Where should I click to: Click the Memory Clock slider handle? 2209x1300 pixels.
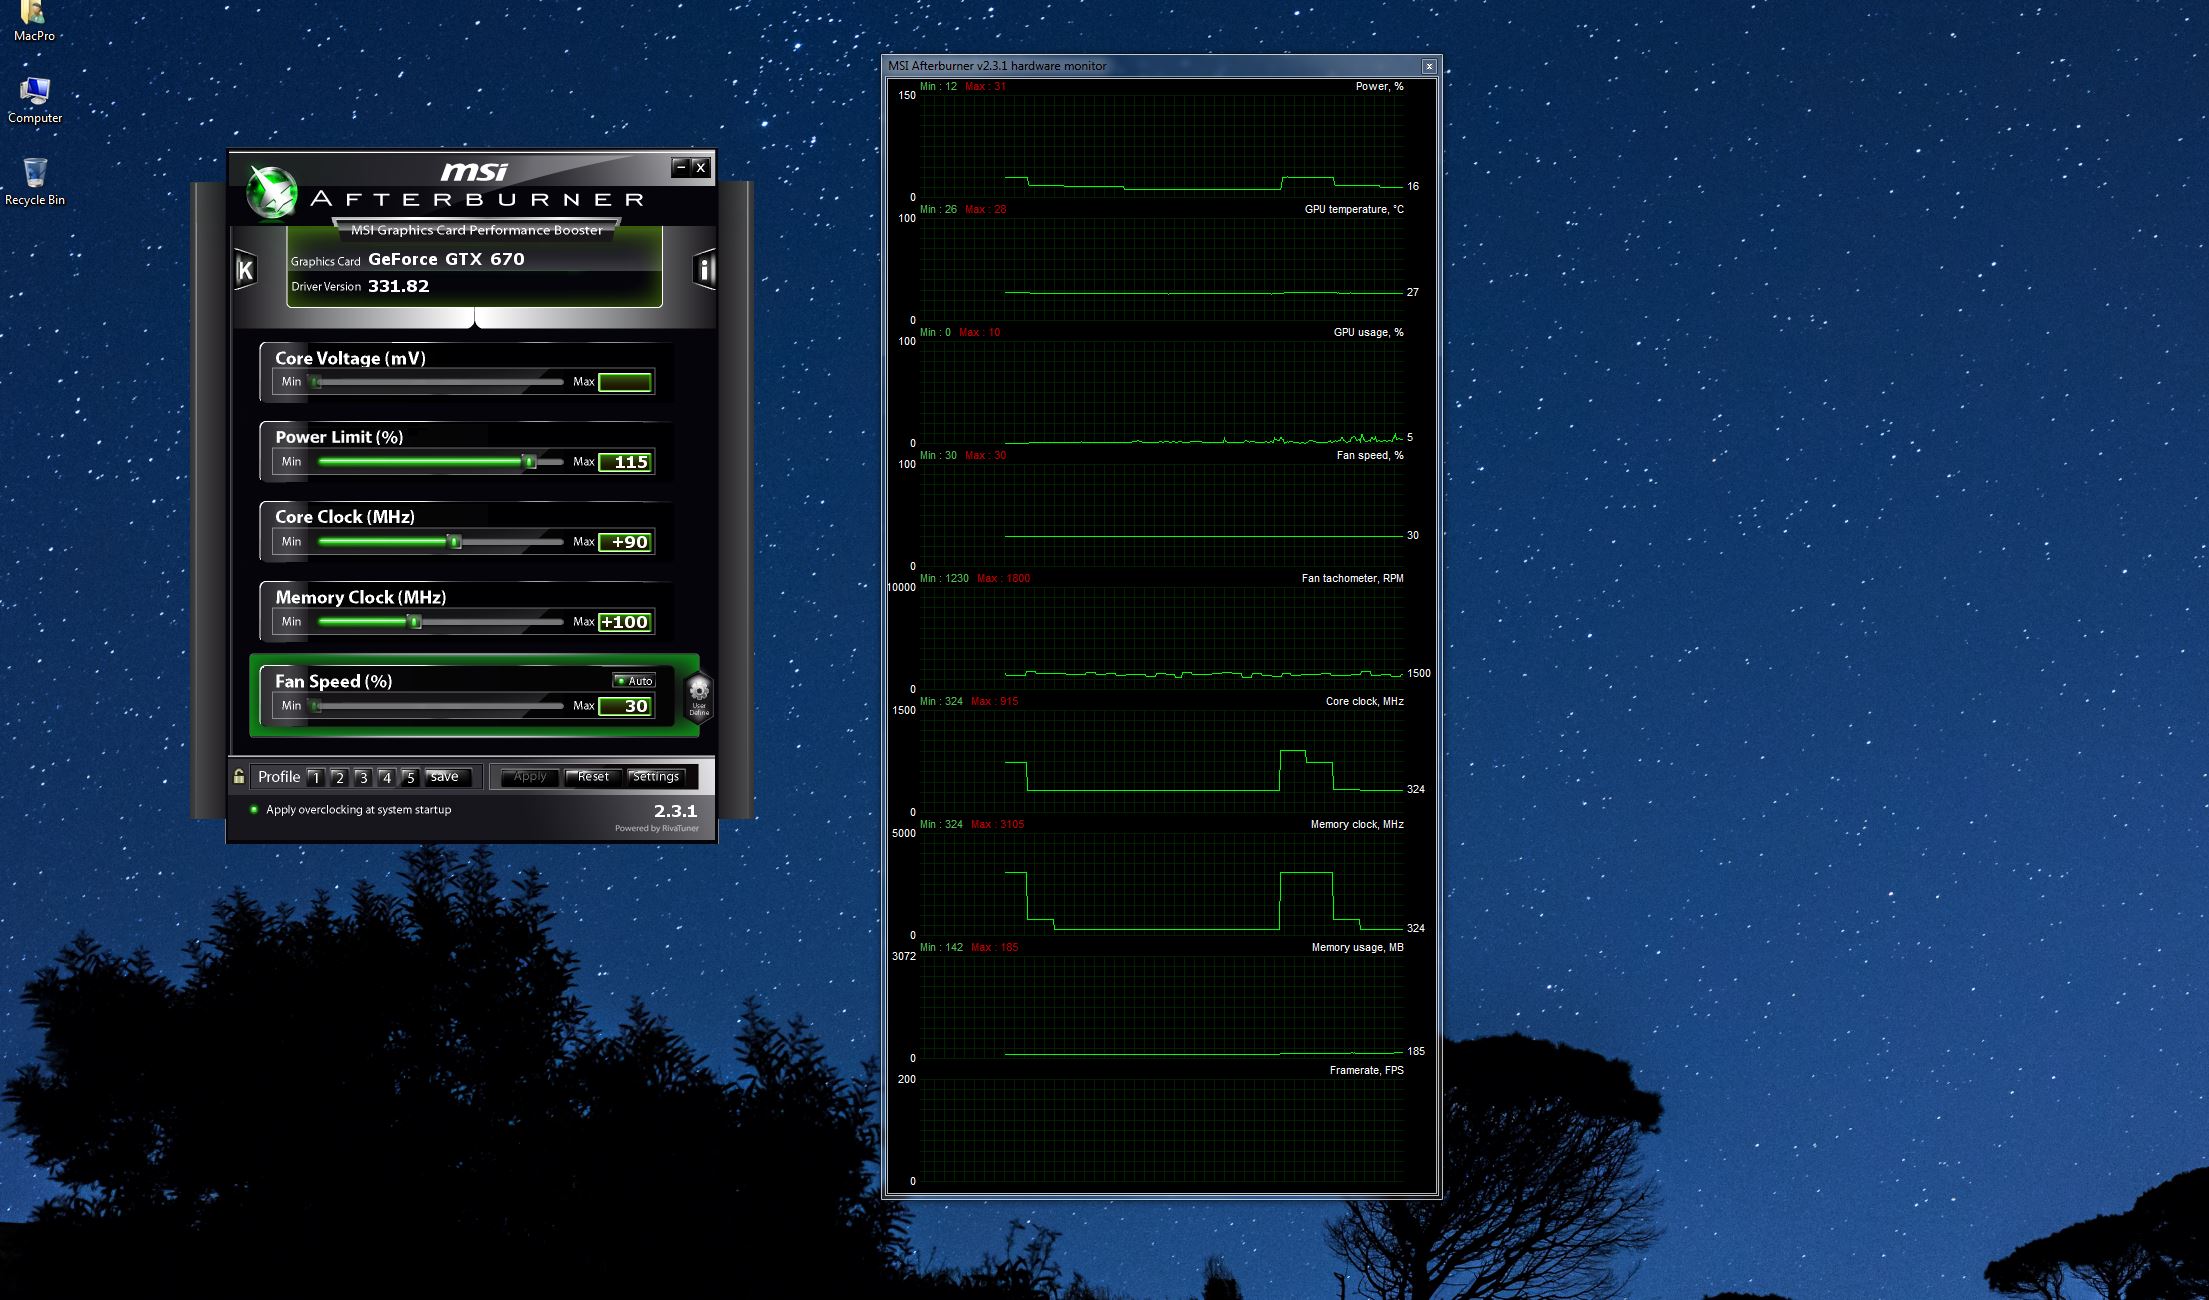414,622
